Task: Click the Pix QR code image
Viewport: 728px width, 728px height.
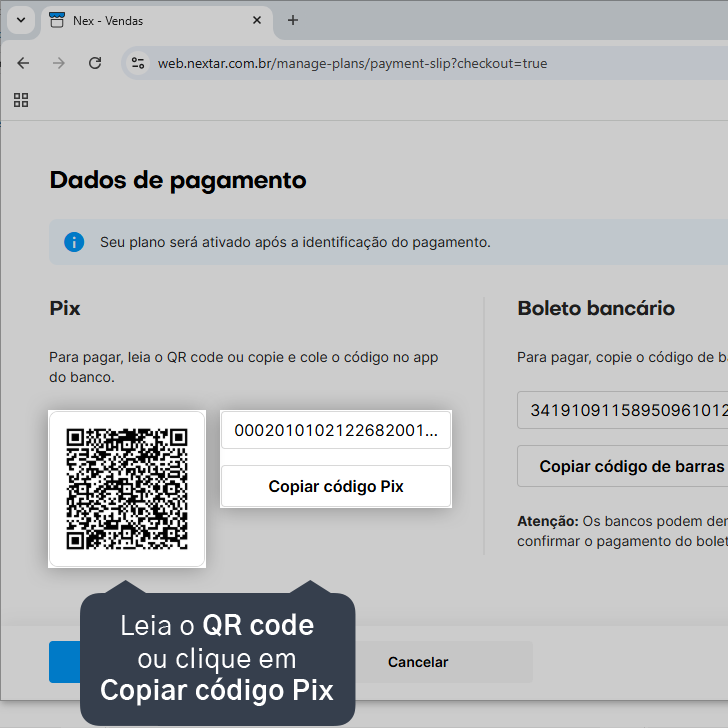Action: click(127, 489)
